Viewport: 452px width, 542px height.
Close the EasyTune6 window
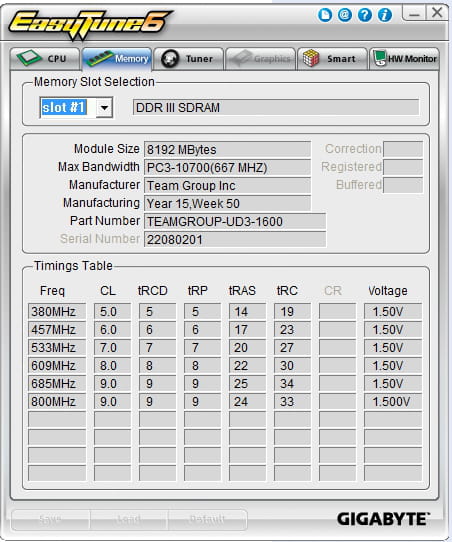pos(437,13)
